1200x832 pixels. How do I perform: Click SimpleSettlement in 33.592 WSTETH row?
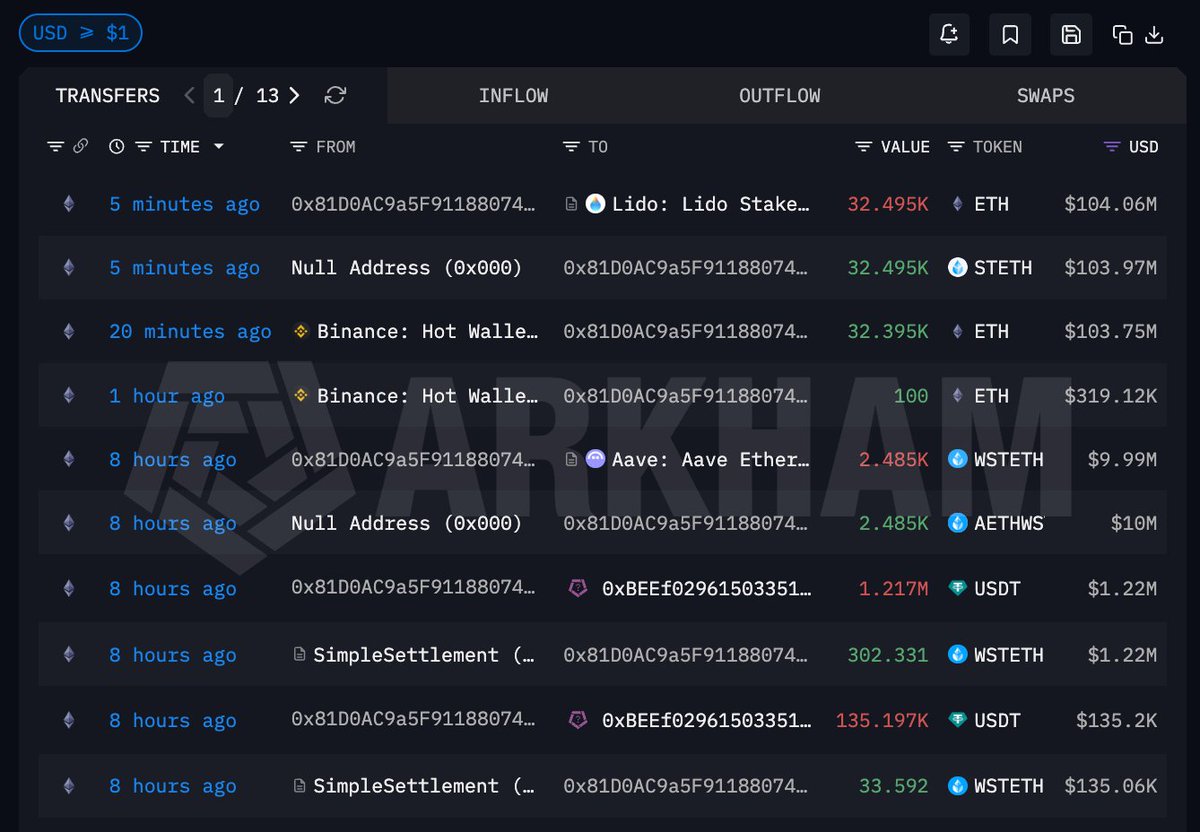(426, 786)
